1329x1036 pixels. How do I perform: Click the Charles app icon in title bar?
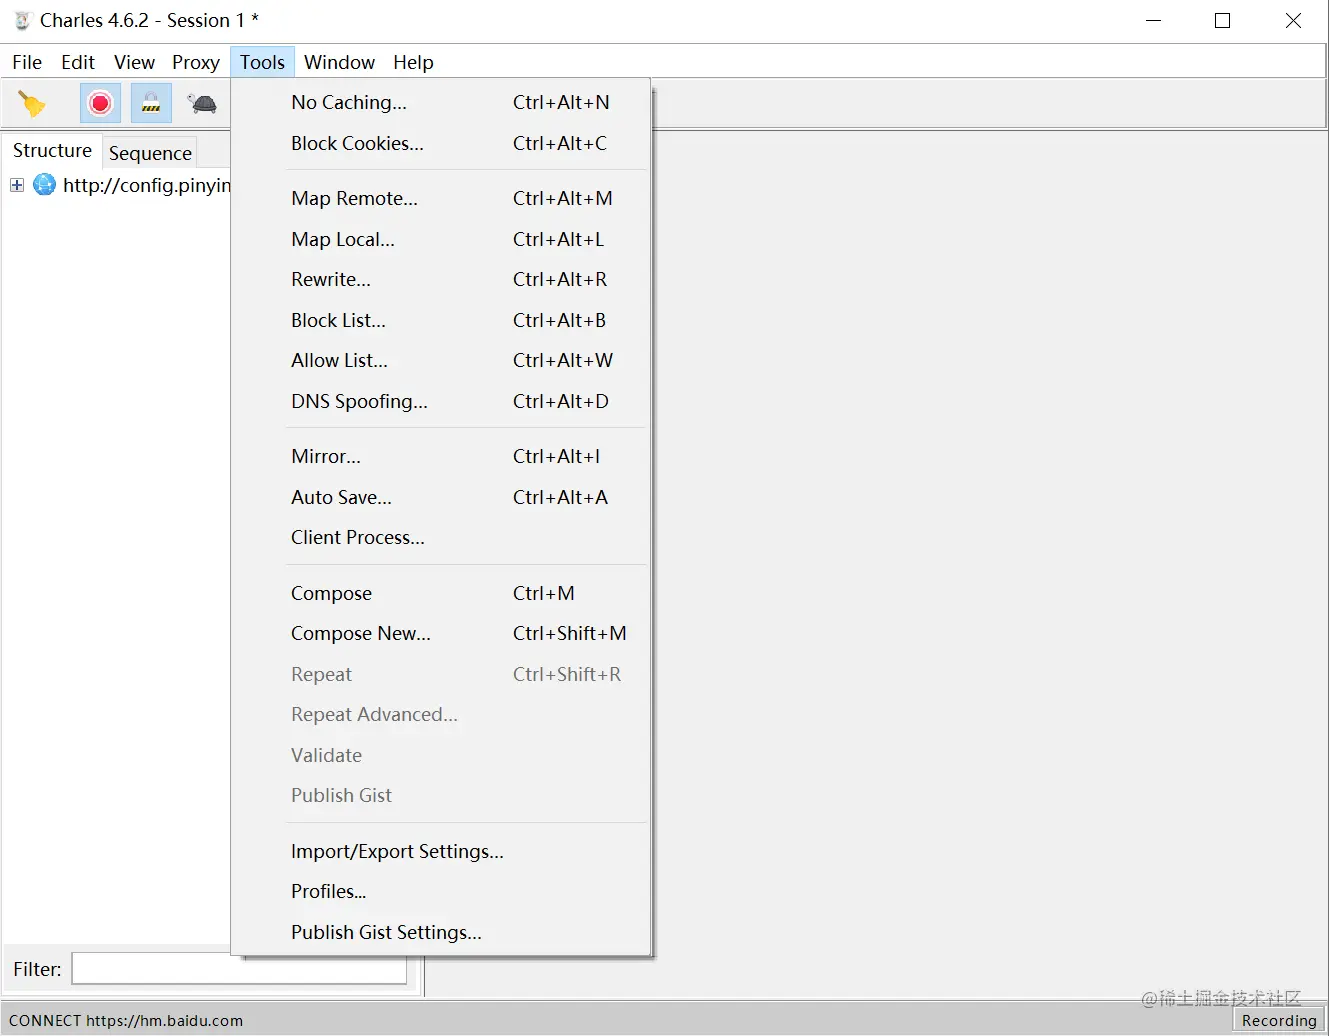click(22, 20)
